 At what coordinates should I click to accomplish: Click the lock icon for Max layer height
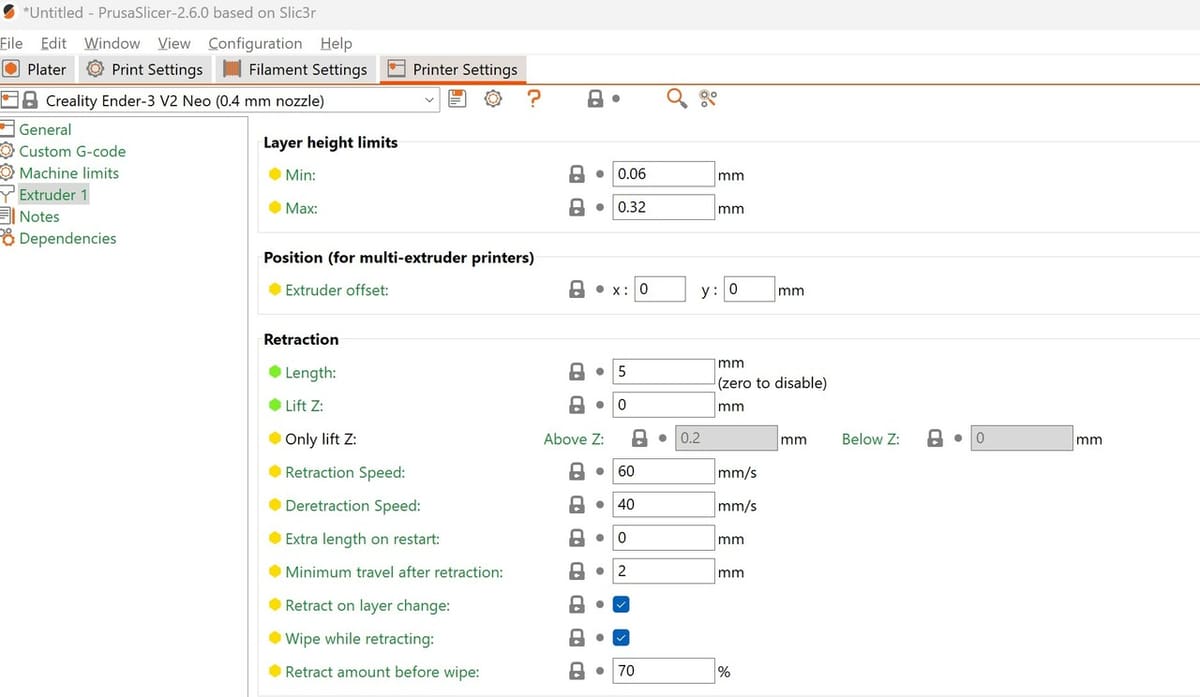tap(577, 208)
